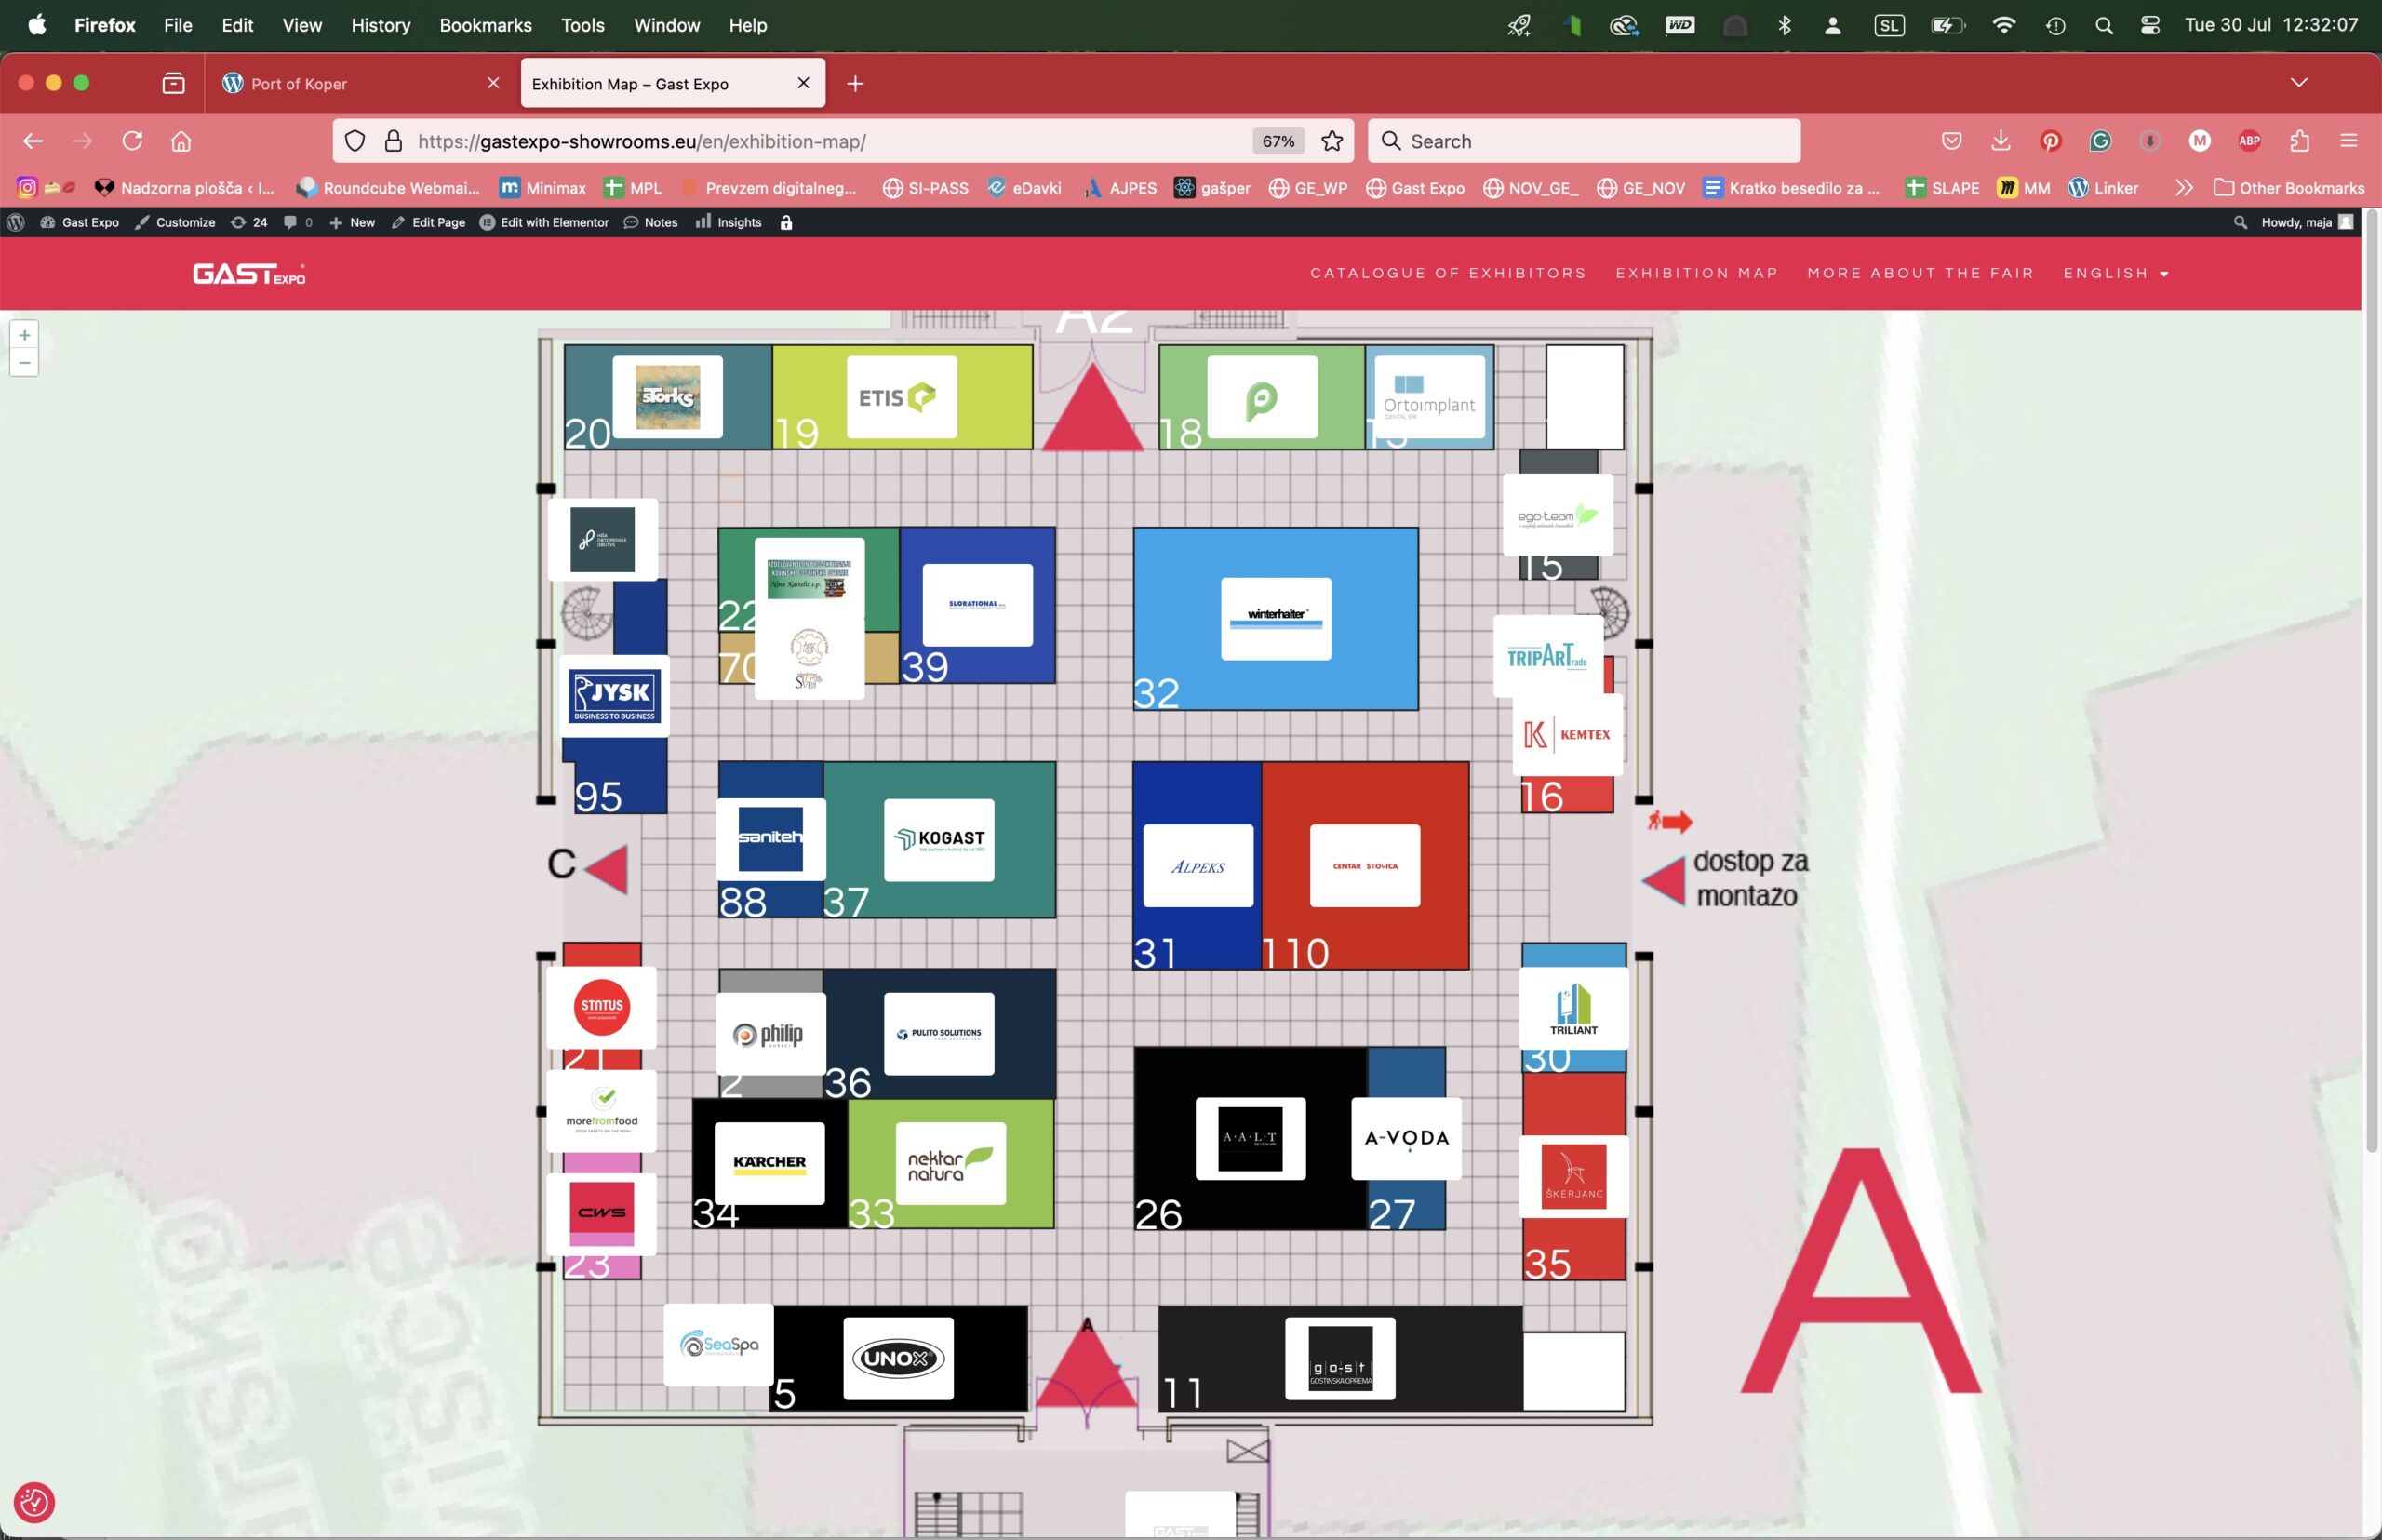Select the Winterhalter booth logo

tap(1276, 618)
